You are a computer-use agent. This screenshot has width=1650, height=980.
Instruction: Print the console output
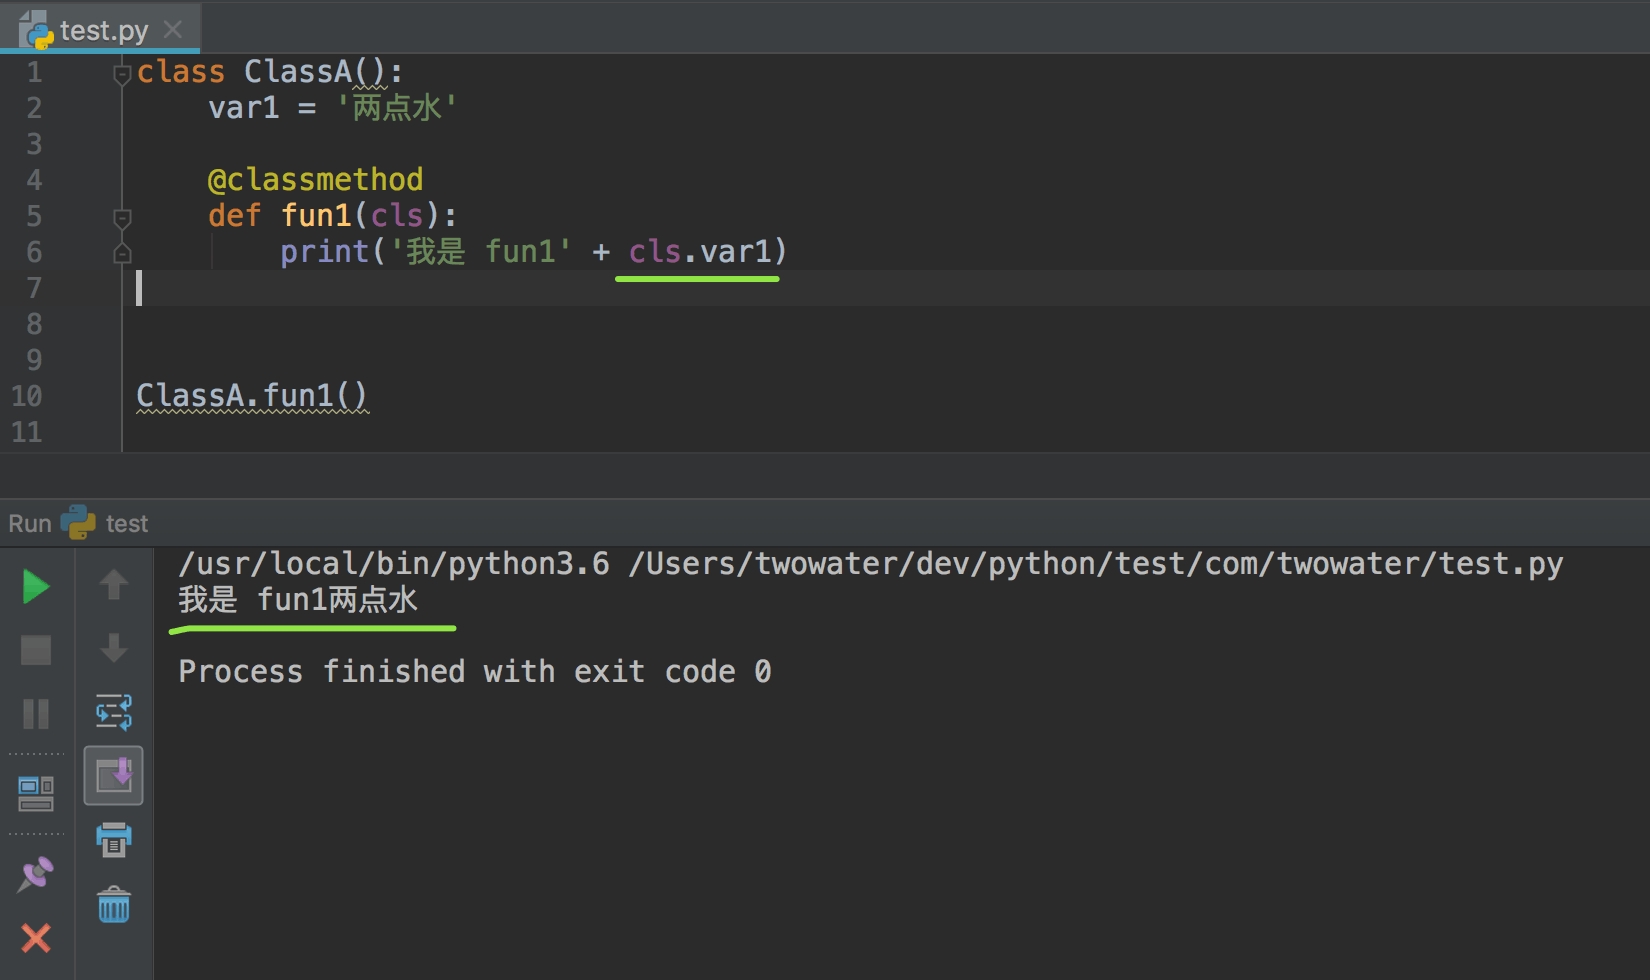click(x=114, y=839)
